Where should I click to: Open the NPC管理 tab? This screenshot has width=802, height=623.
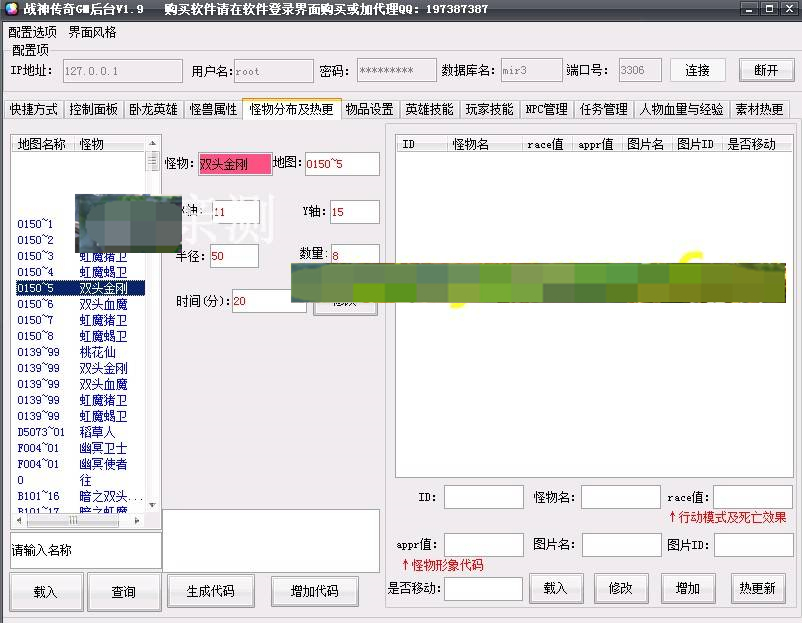click(547, 109)
